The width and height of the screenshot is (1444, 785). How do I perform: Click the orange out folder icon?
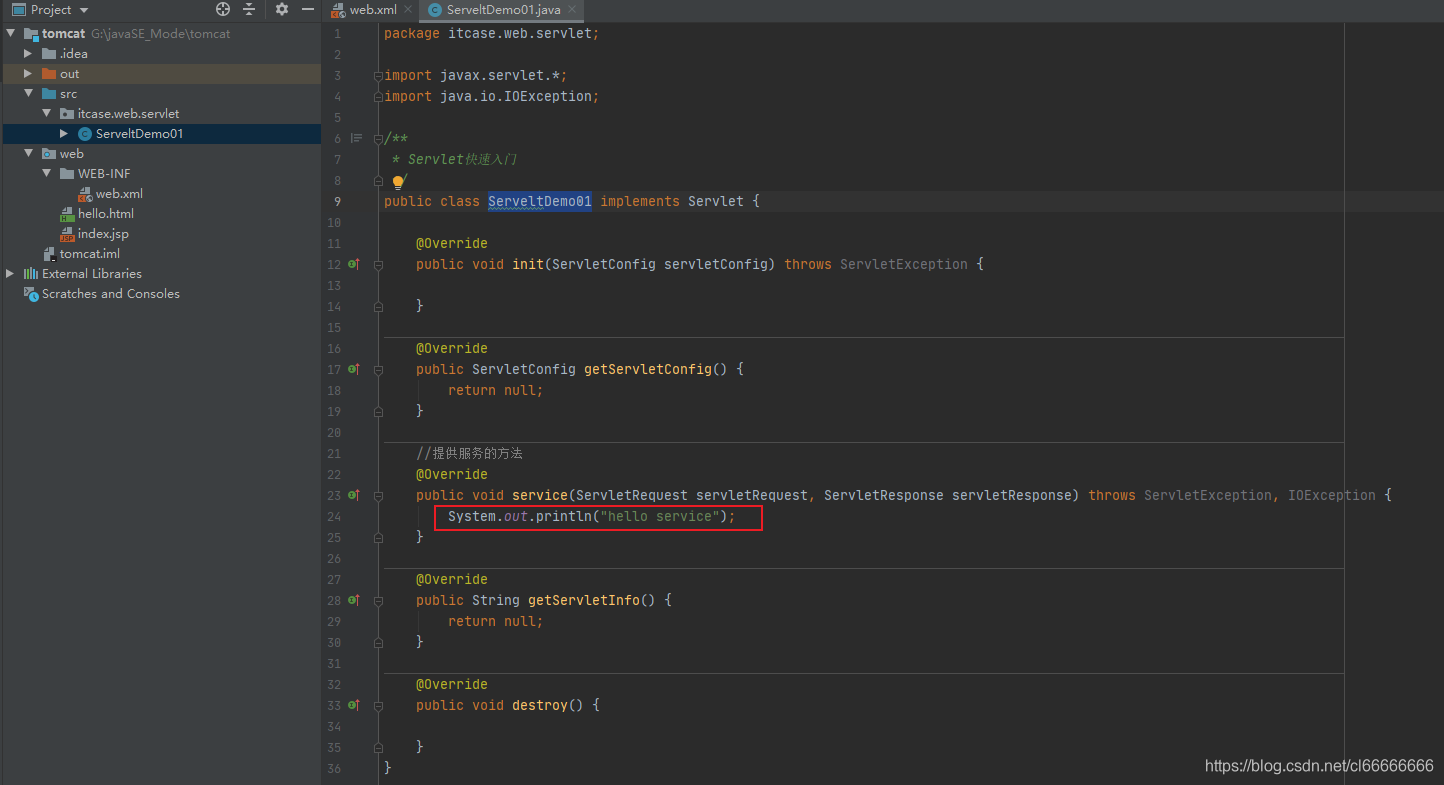coord(49,74)
